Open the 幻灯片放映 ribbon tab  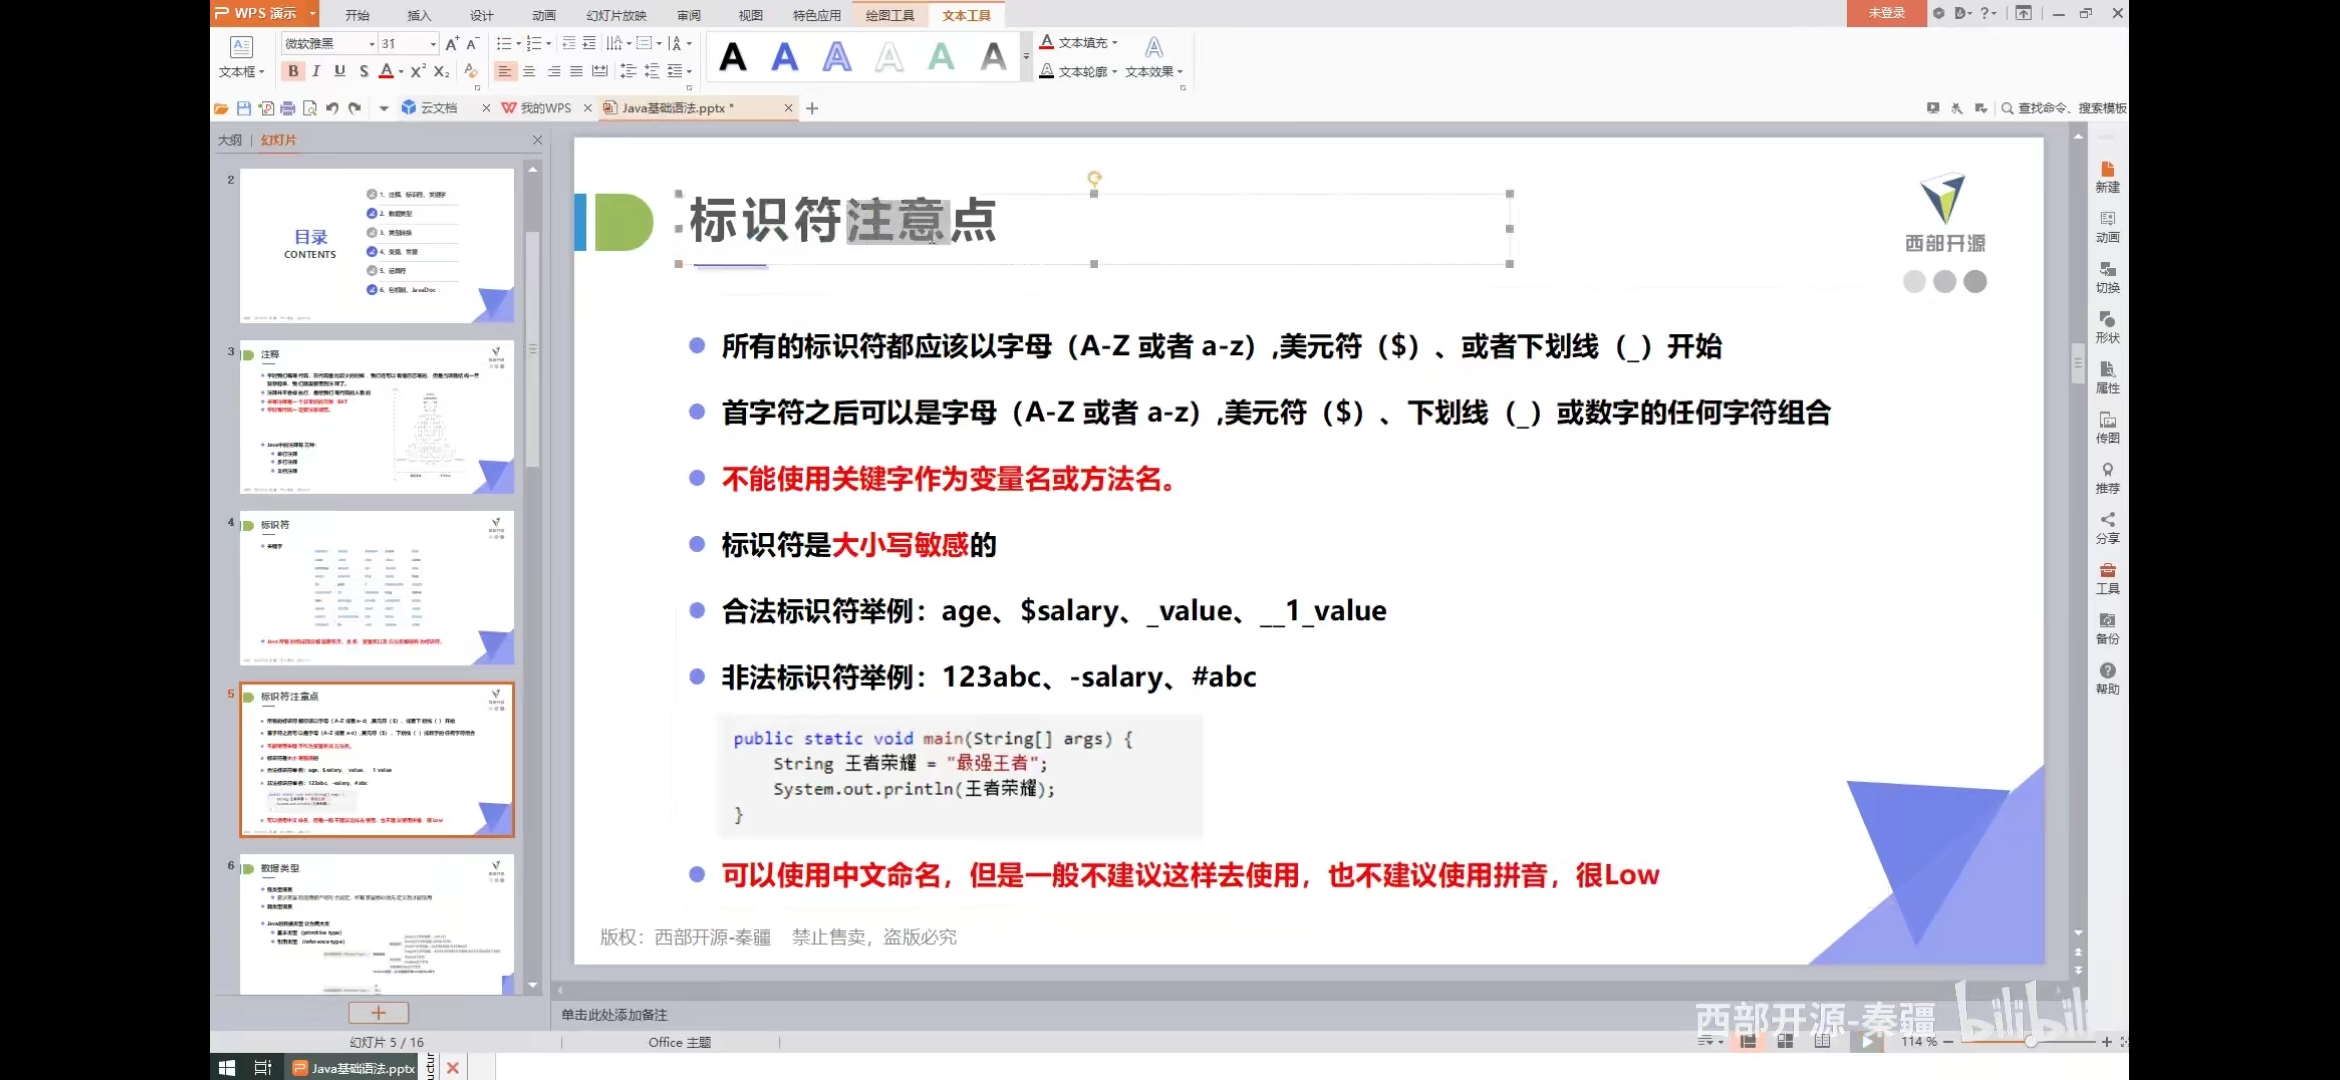(x=616, y=15)
